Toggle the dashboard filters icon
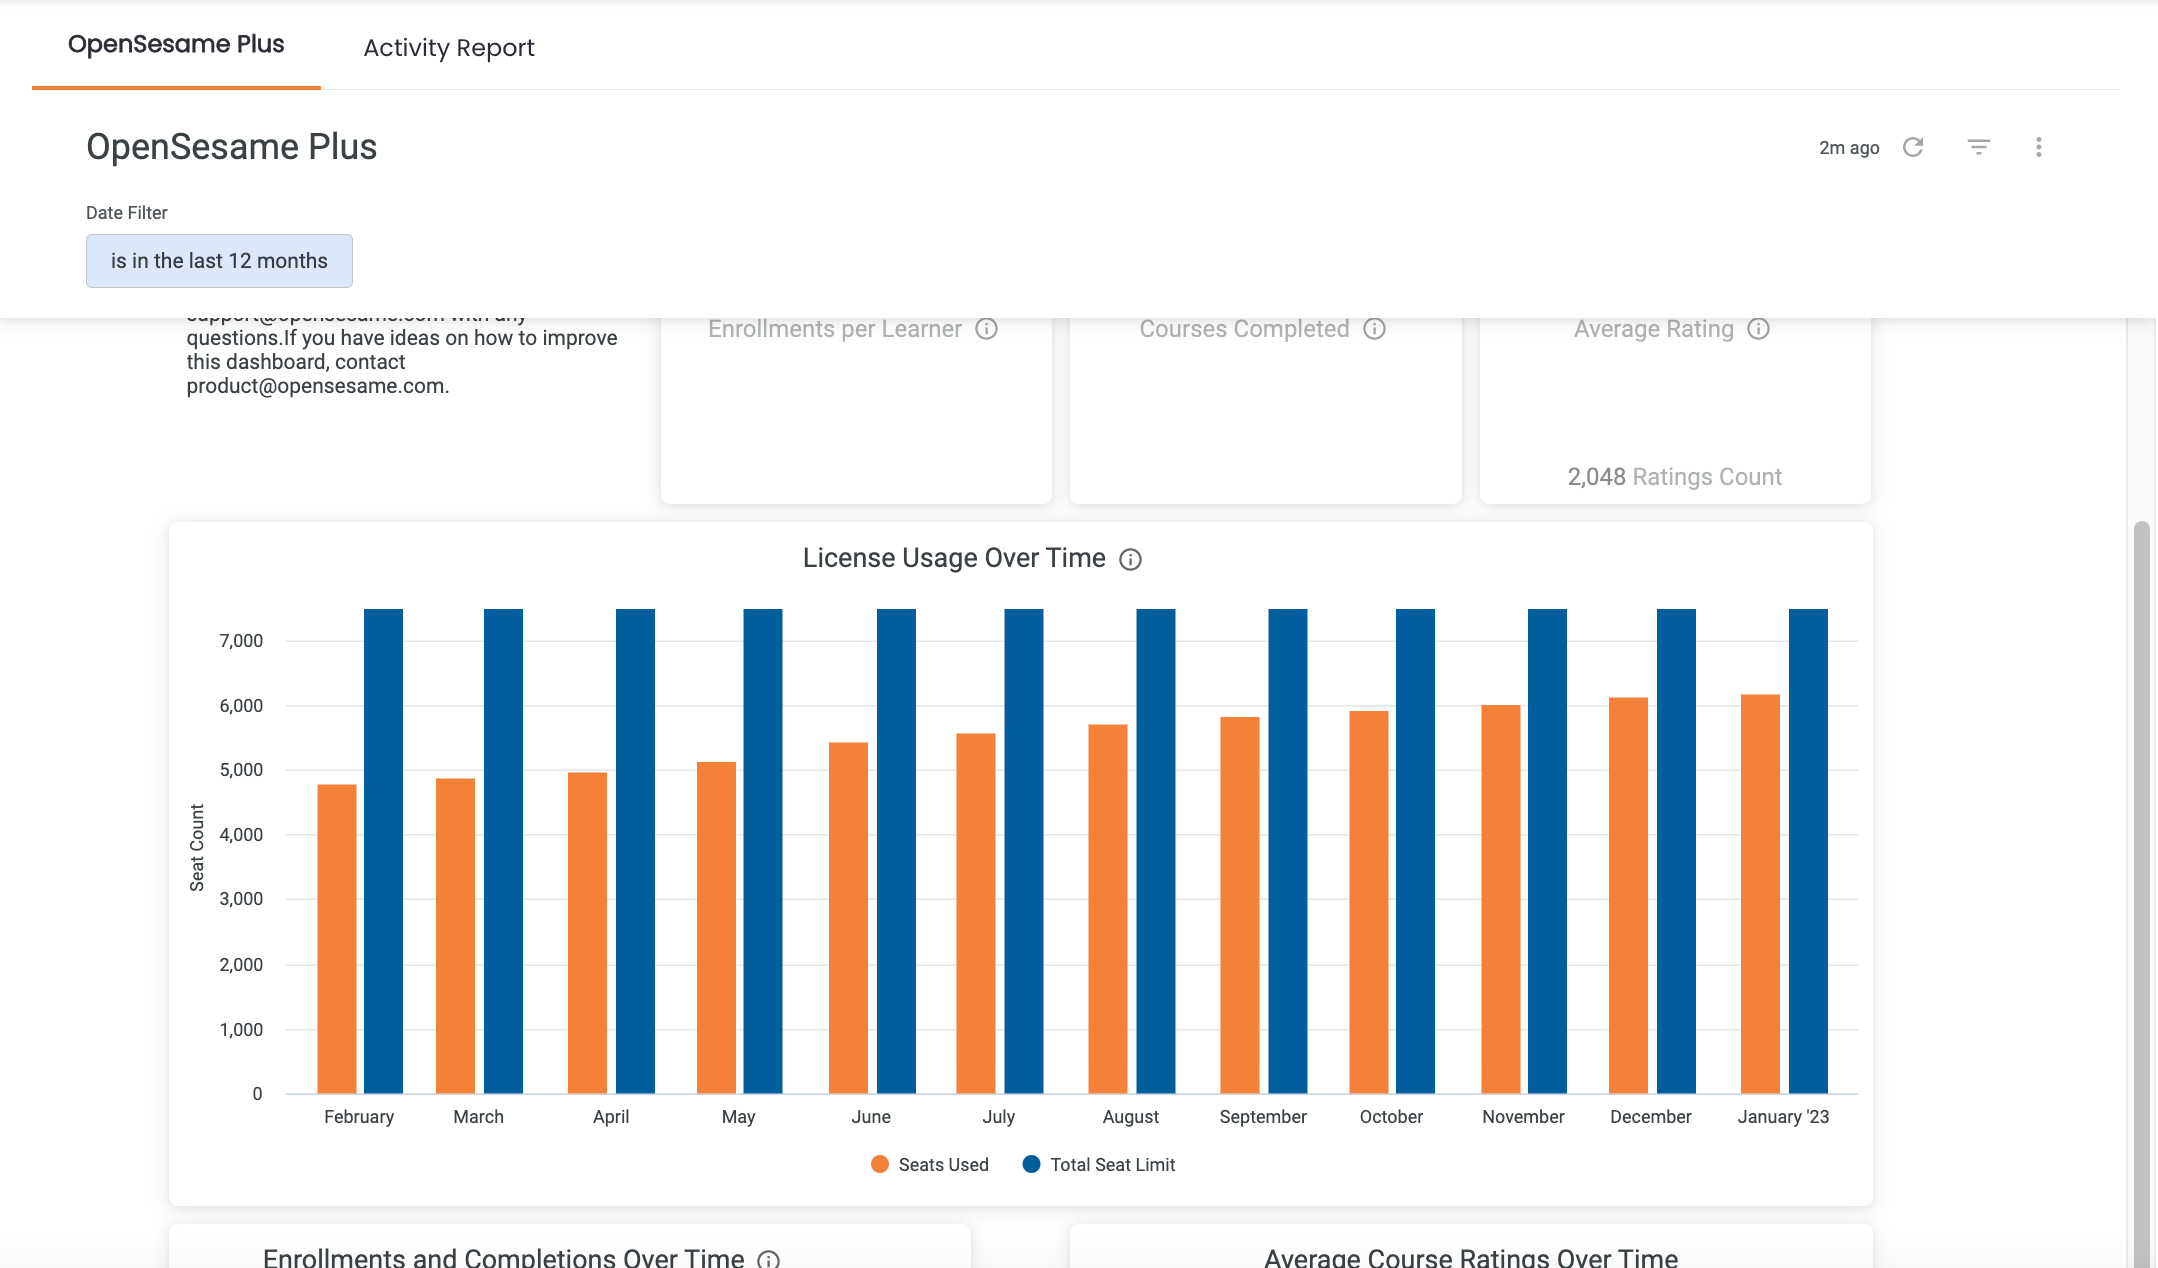This screenshot has width=2158, height=1268. 1978,147
